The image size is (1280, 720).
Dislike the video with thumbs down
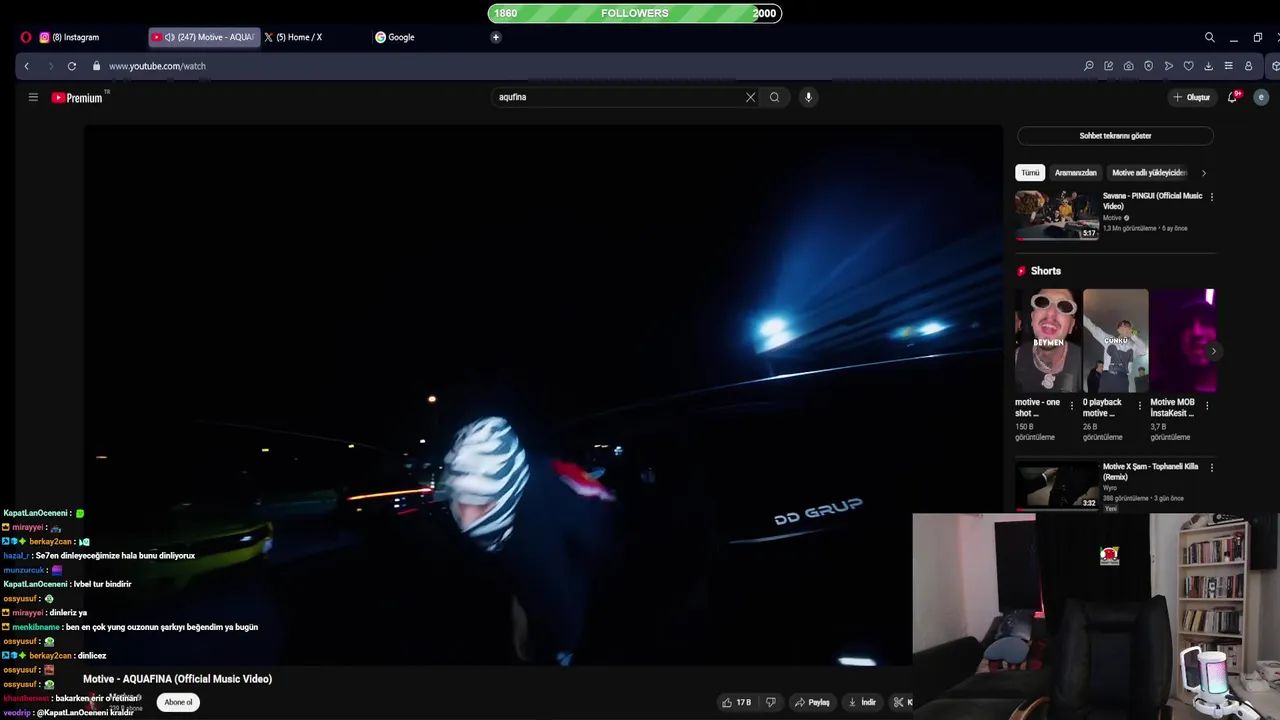(770, 702)
